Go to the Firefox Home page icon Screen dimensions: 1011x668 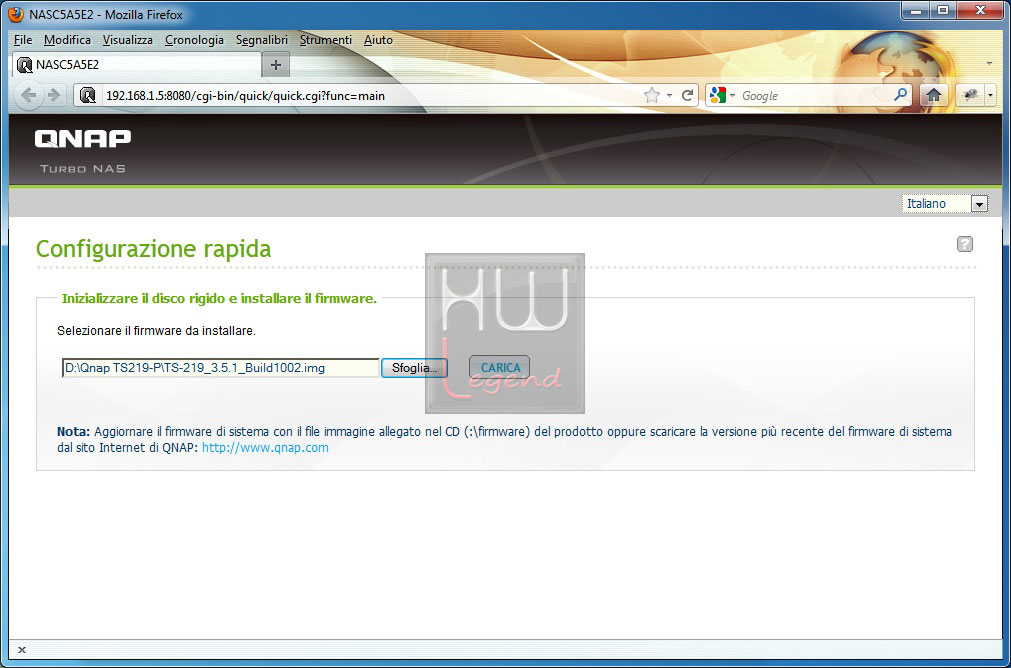tap(933, 95)
